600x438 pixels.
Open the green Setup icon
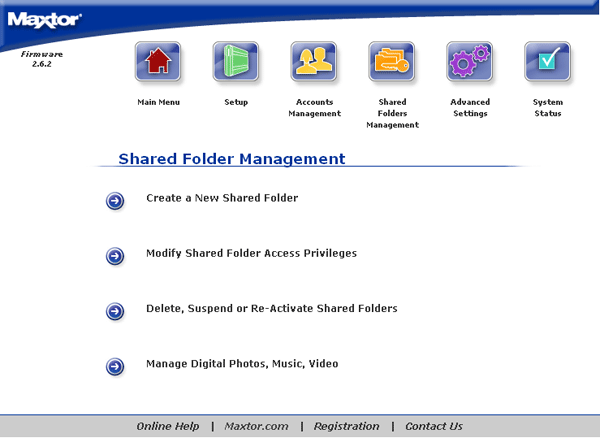[236, 61]
